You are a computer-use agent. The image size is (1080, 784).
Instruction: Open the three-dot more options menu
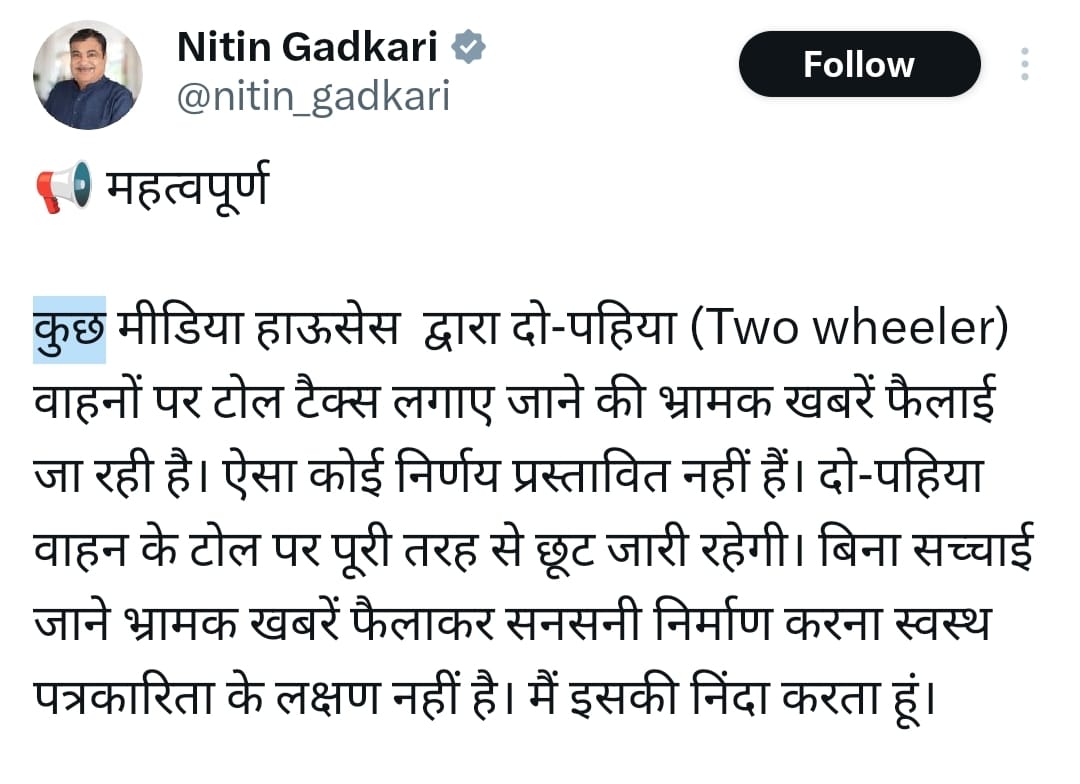1024,64
